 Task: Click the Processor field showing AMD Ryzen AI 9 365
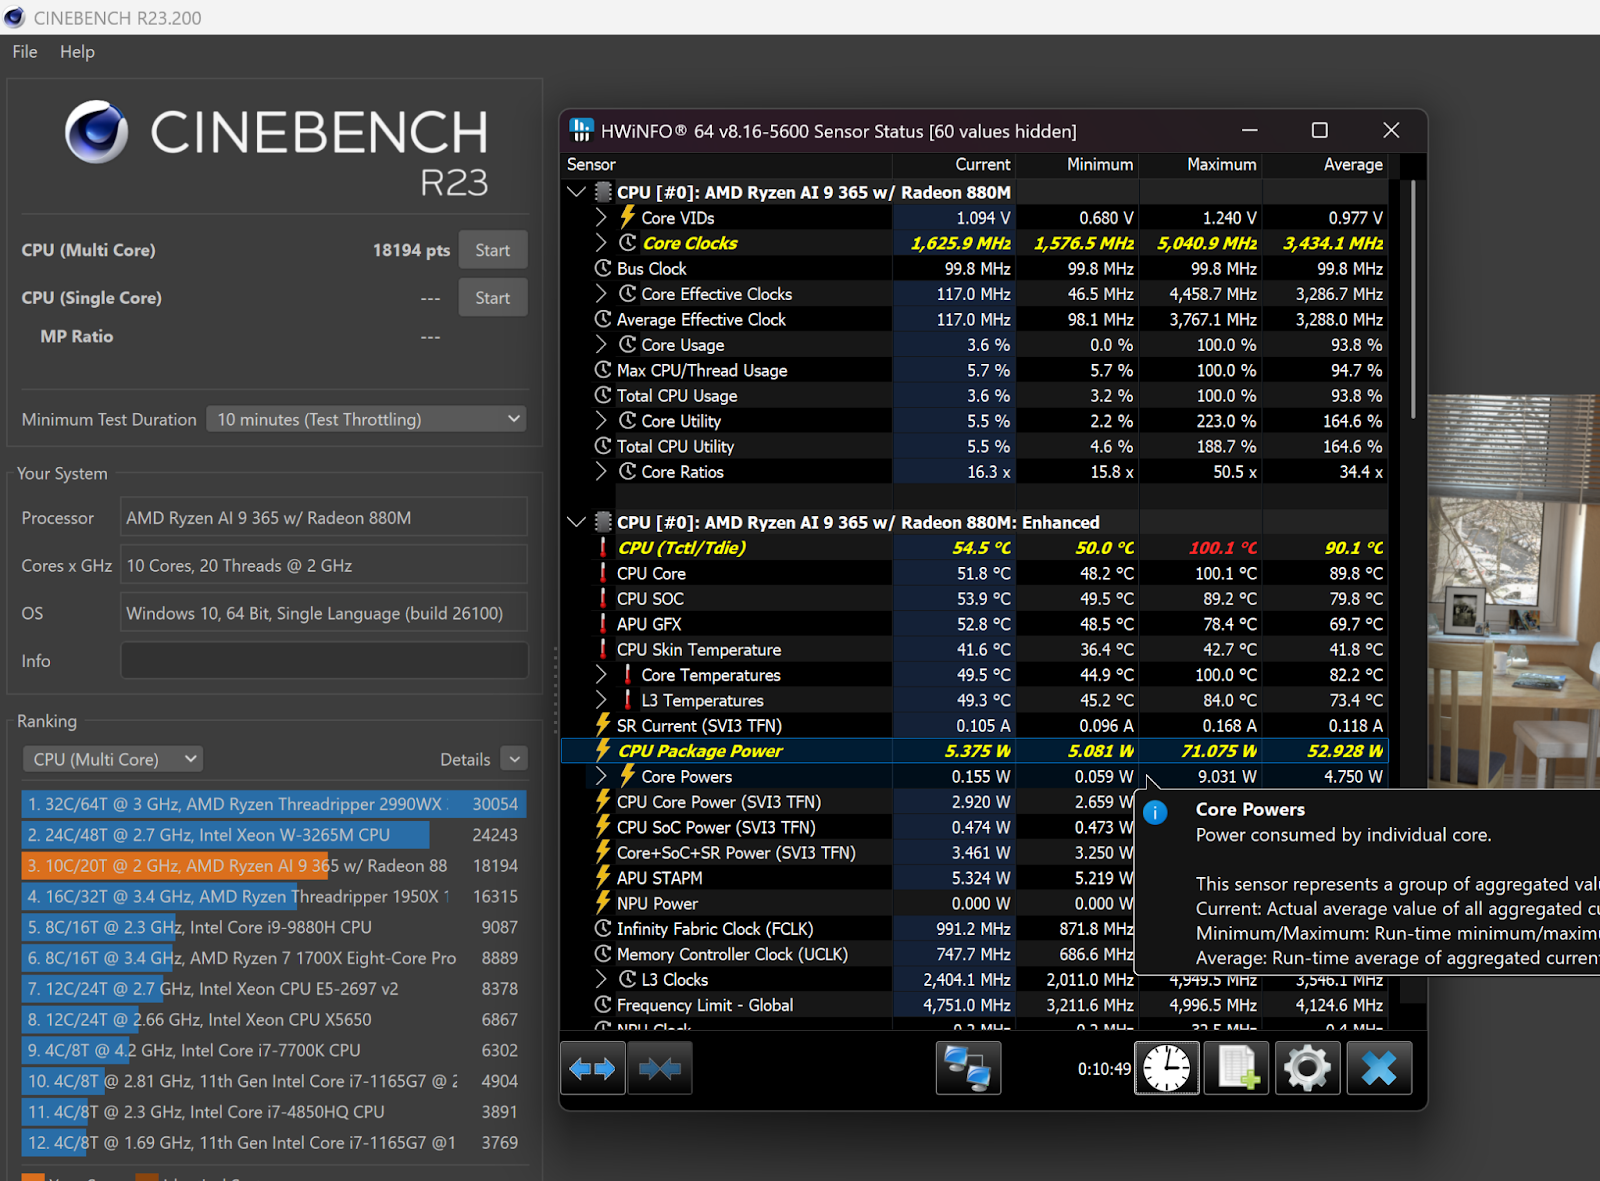click(324, 517)
